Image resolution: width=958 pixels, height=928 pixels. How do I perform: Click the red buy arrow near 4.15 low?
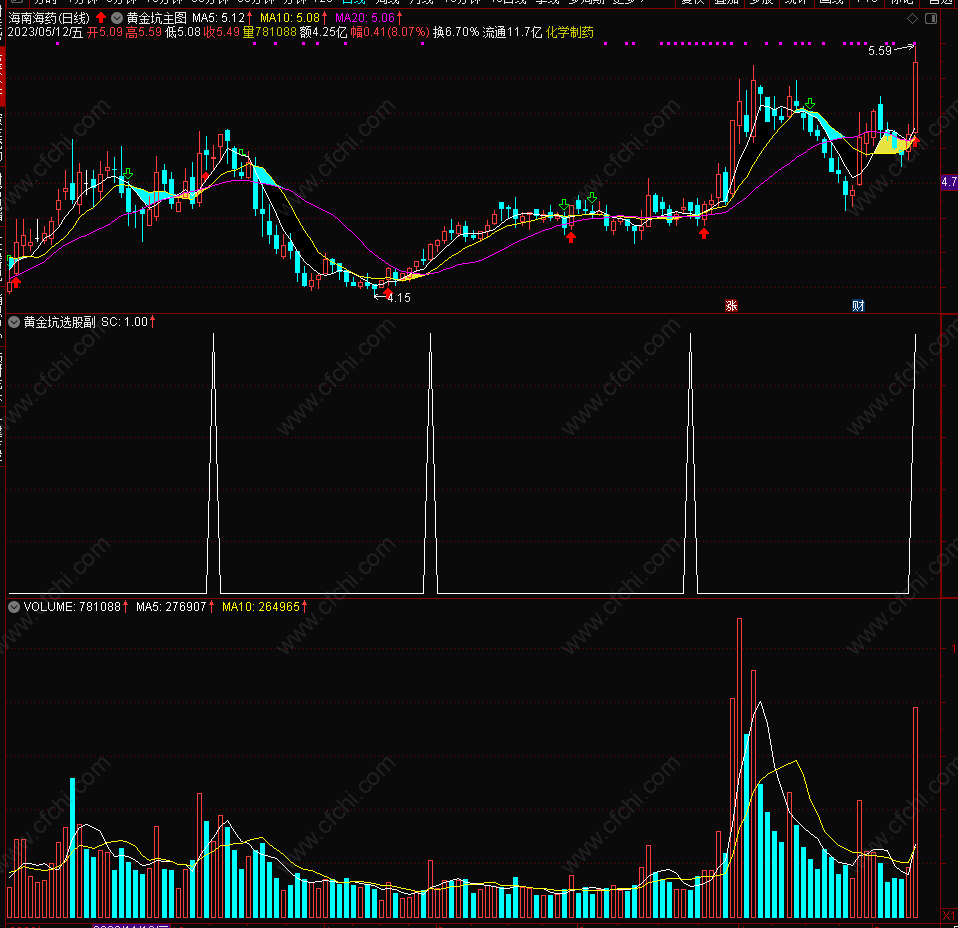pyautogui.click(x=388, y=294)
